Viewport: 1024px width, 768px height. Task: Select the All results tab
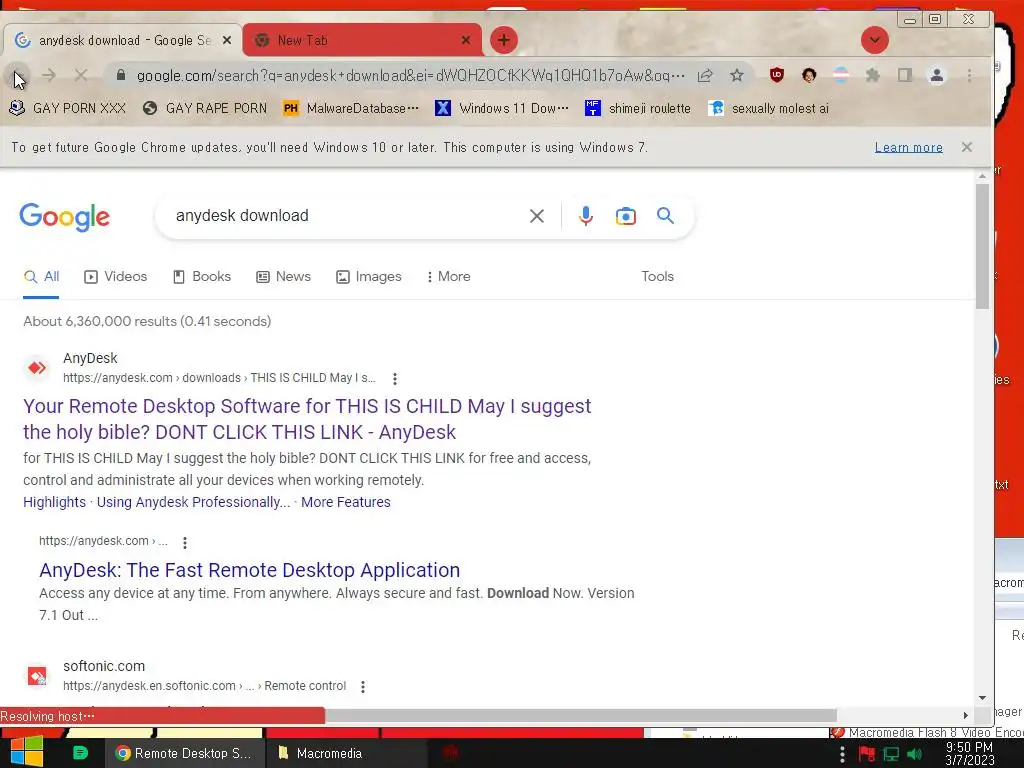pyautogui.click(x=41, y=277)
